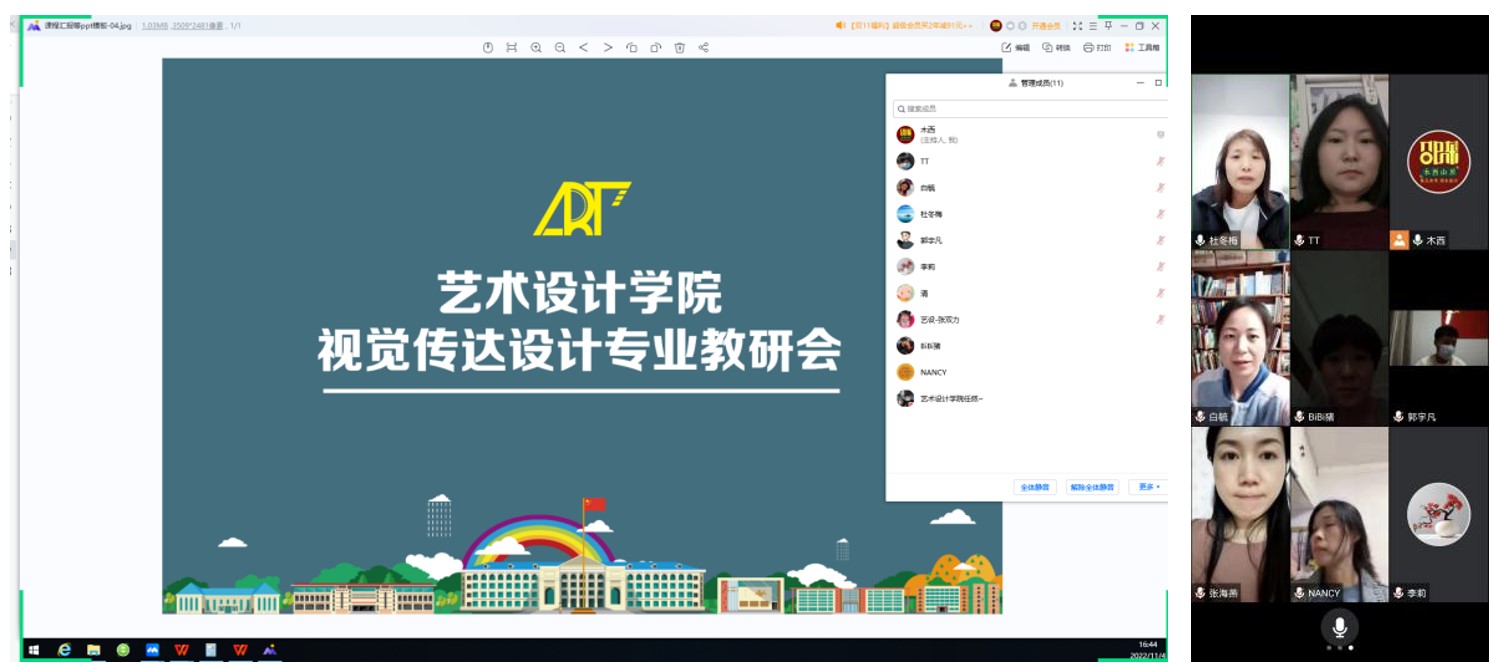
Task: Select member NANCY in the member list
Action: point(1029,372)
